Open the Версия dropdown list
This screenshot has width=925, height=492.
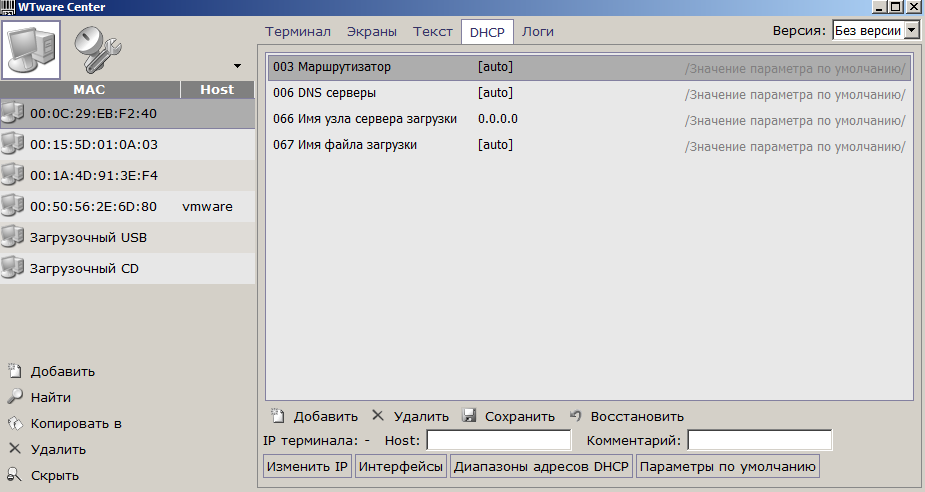coord(911,31)
